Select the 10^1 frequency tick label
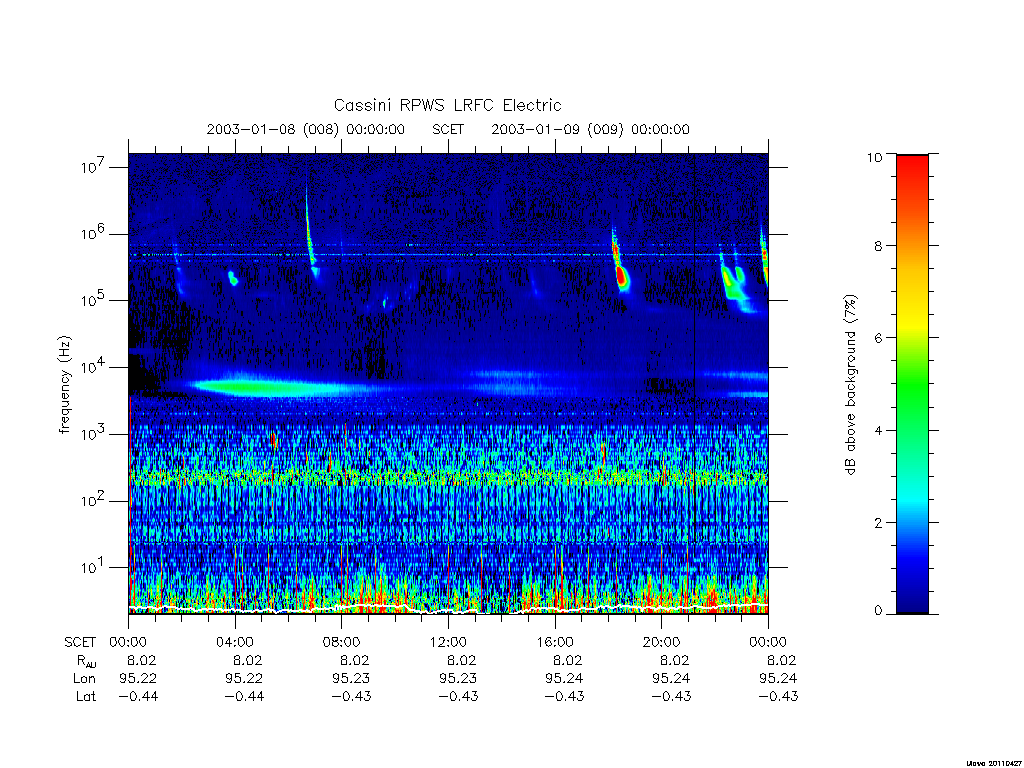The height and width of the screenshot is (768, 1024). click(91, 568)
